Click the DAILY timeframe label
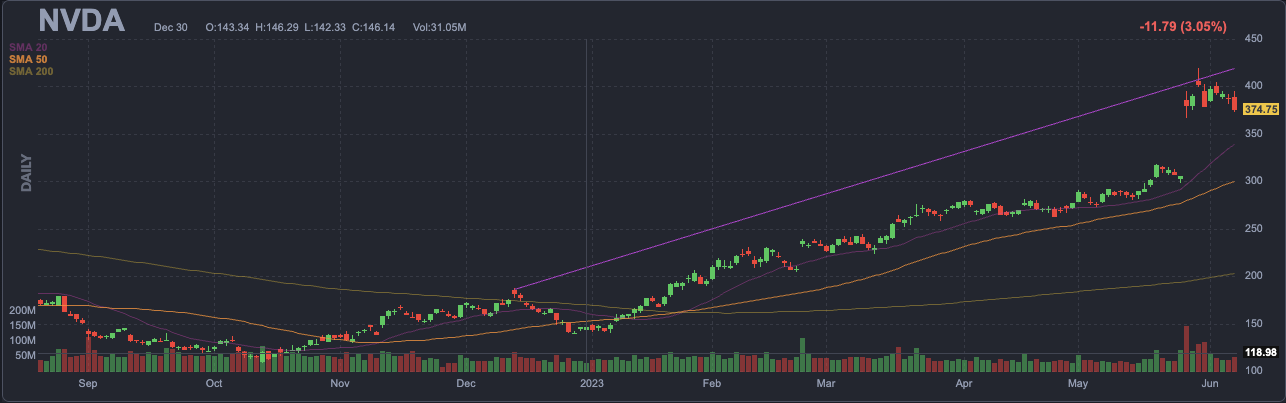 pyautogui.click(x=27, y=173)
